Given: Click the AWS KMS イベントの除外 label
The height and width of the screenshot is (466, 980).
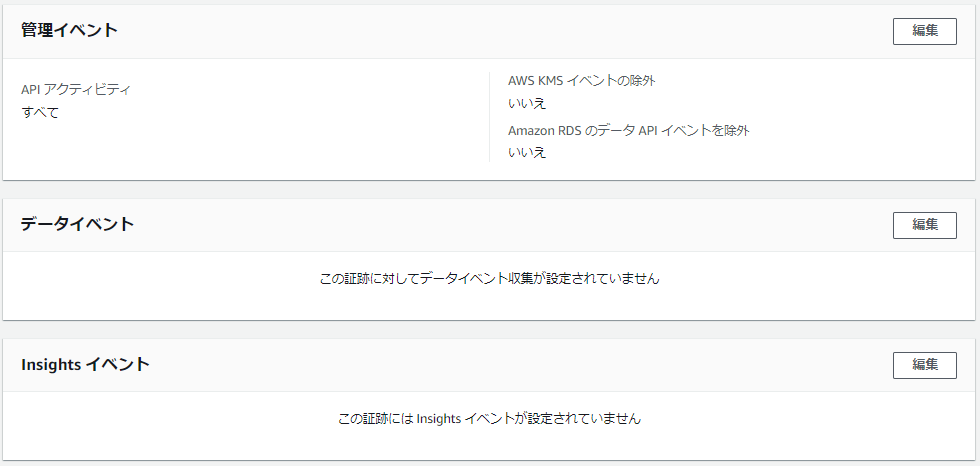Looking at the screenshot, I should coord(582,80).
